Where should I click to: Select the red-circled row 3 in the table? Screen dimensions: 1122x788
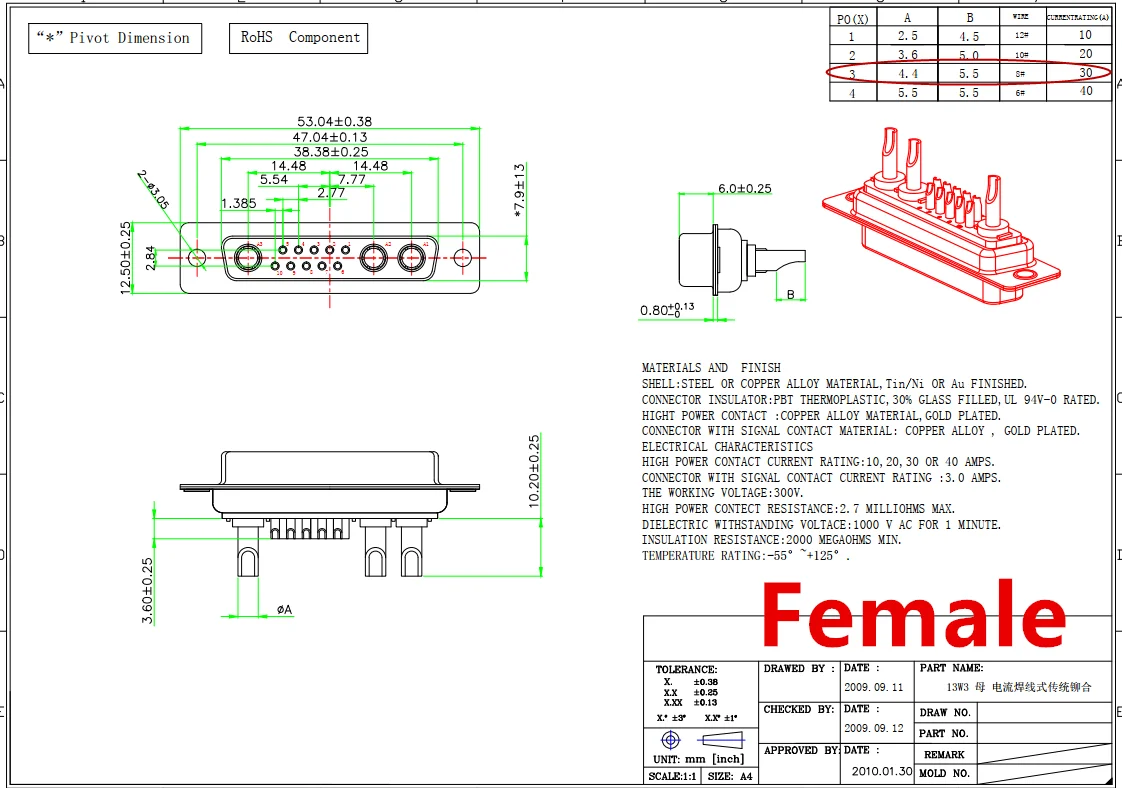pyautogui.click(x=969, y=73)
